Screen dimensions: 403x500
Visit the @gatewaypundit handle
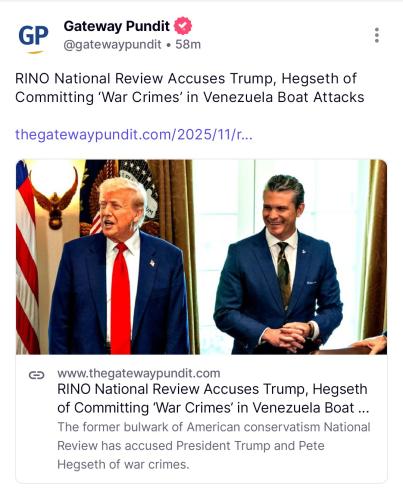[x=112, y=44]
